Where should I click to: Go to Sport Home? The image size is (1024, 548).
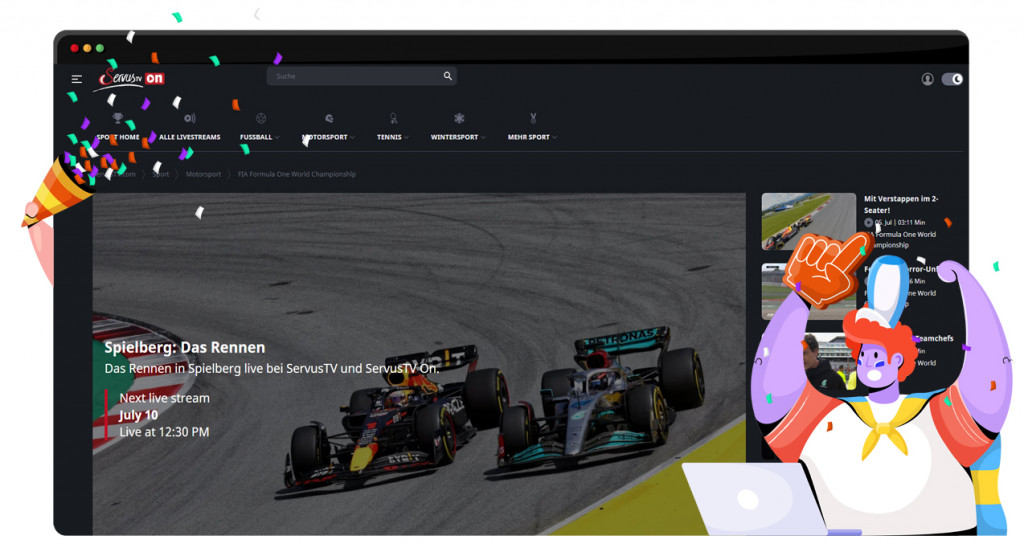(118, 137)
